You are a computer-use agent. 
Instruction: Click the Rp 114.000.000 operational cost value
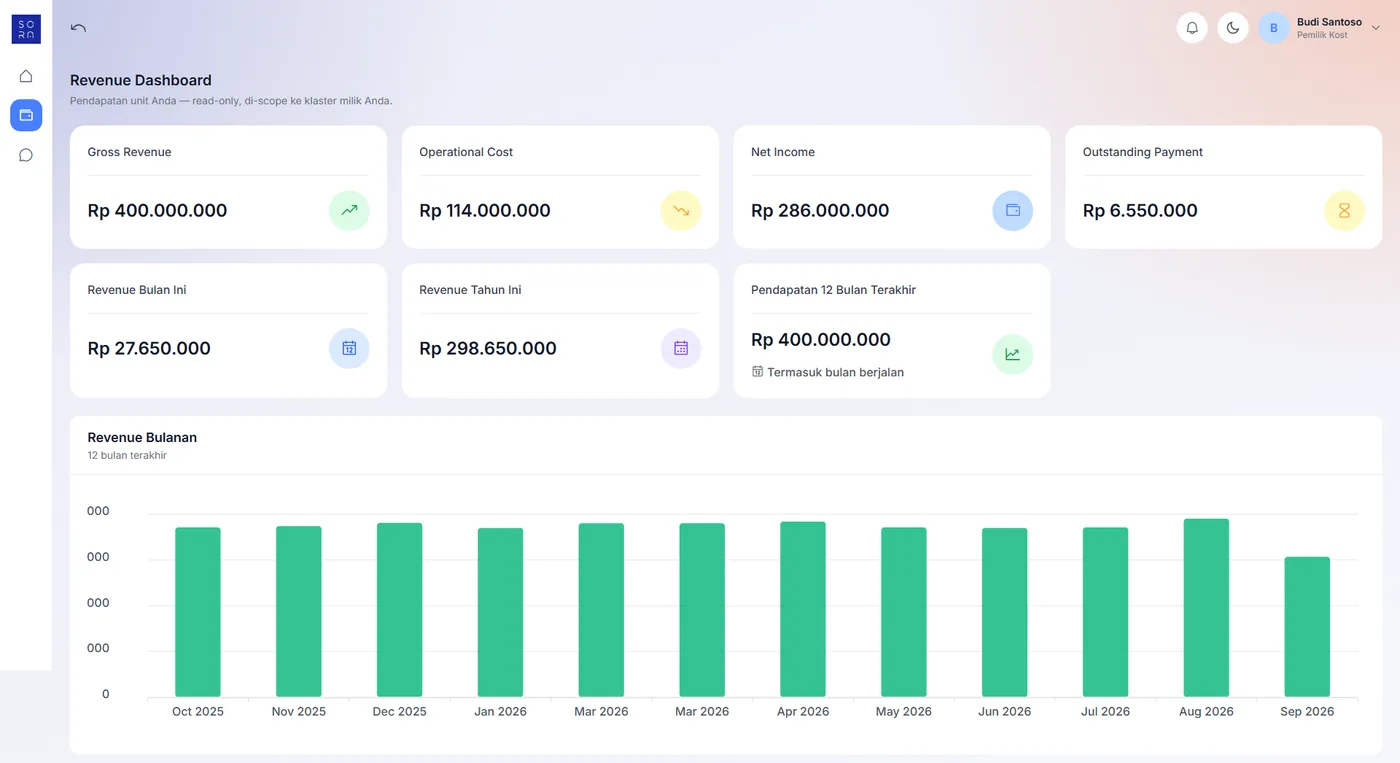[x=485, y=211]
